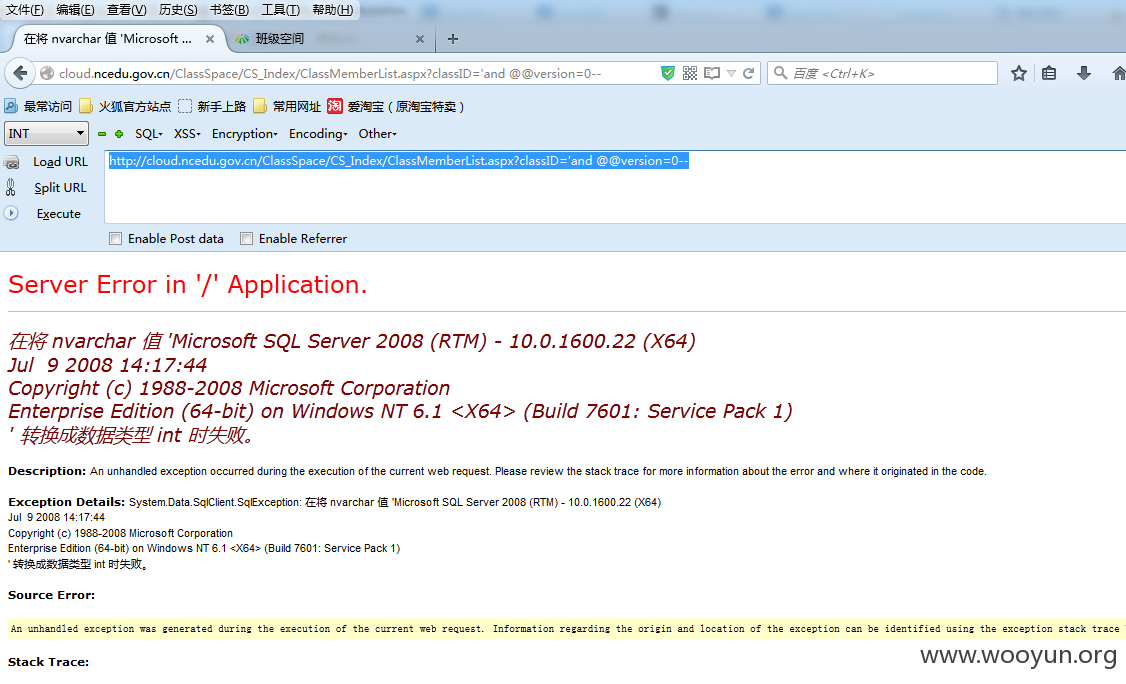Click the HackBar green minus icon

point(102,134)
